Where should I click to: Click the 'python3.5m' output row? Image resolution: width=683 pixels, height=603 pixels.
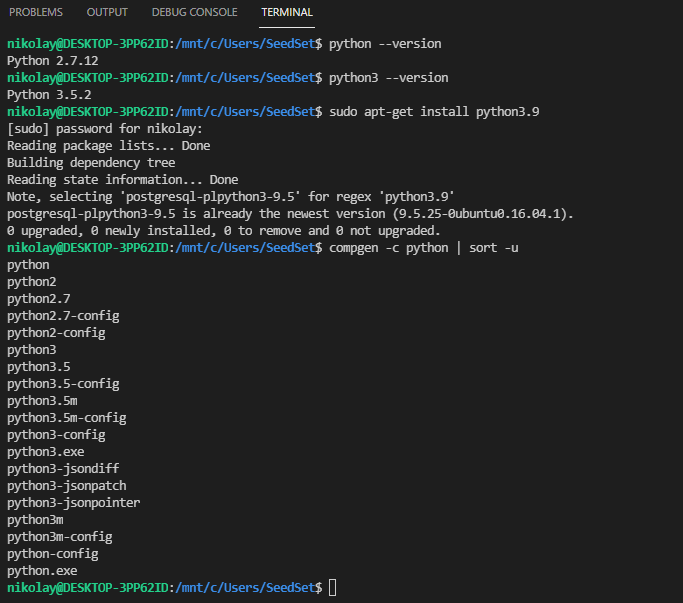tap(42, 400)
